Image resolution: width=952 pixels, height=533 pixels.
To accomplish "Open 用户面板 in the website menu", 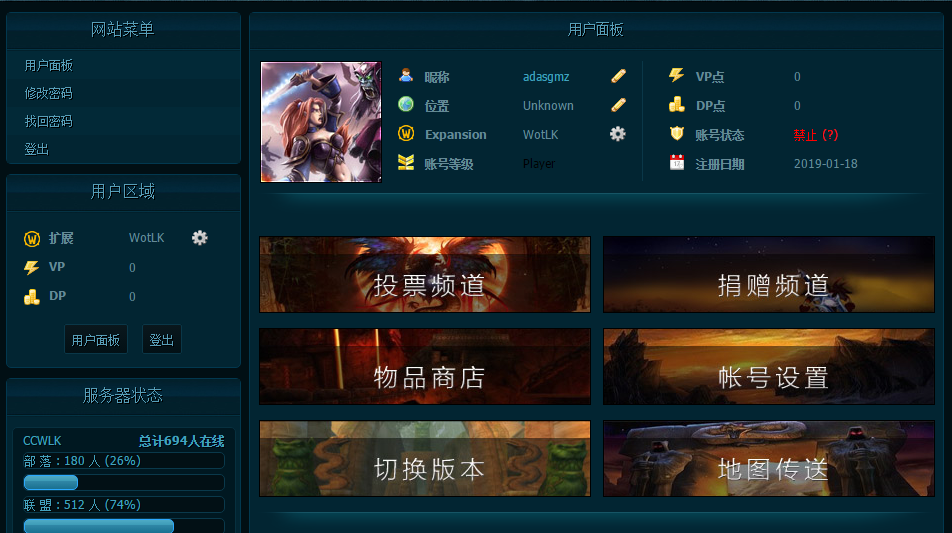I will pos(48,65).
